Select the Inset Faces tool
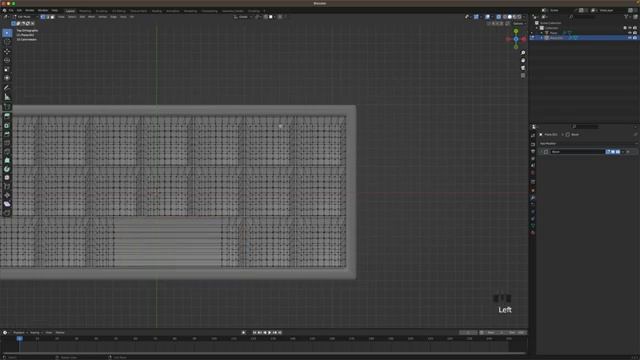The image size is (640, 360). pos(7,125)
